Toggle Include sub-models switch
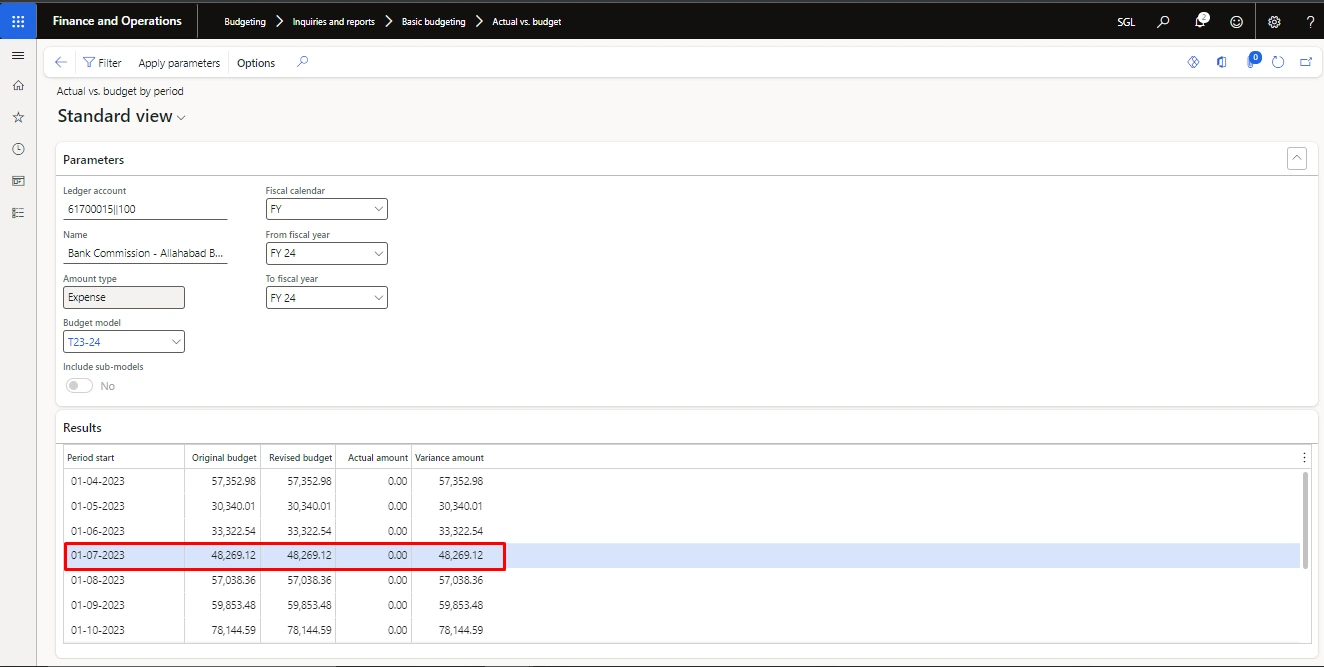Viewport: 1324px width, 667px height. pyautogui.click(x=79, y=386)
